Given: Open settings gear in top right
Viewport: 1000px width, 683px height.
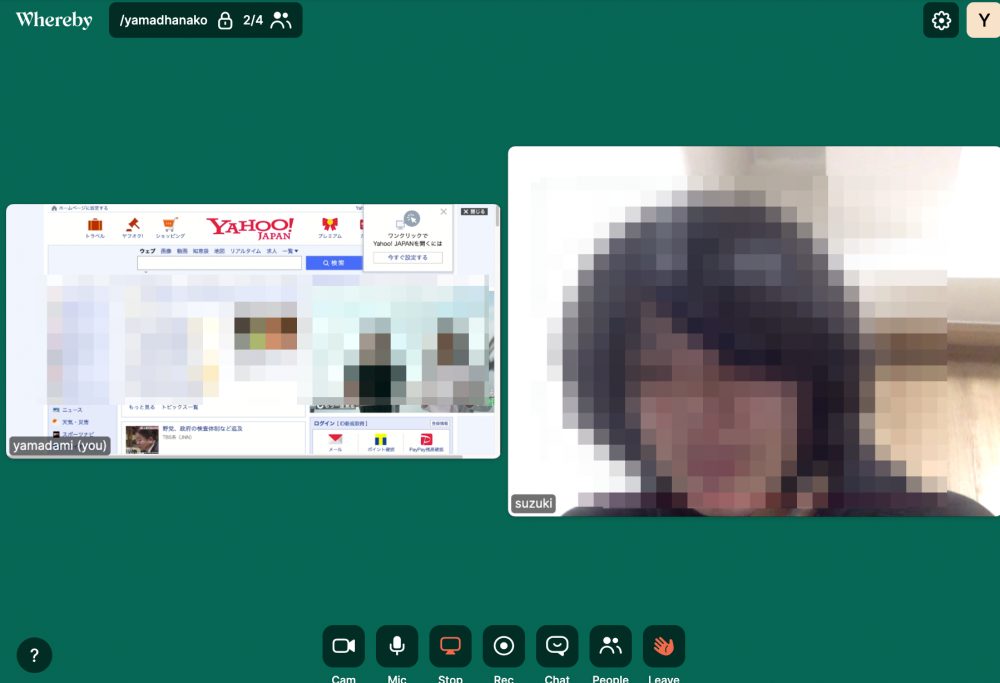Looking at the screenshot, I should click(x=941, y=20).
